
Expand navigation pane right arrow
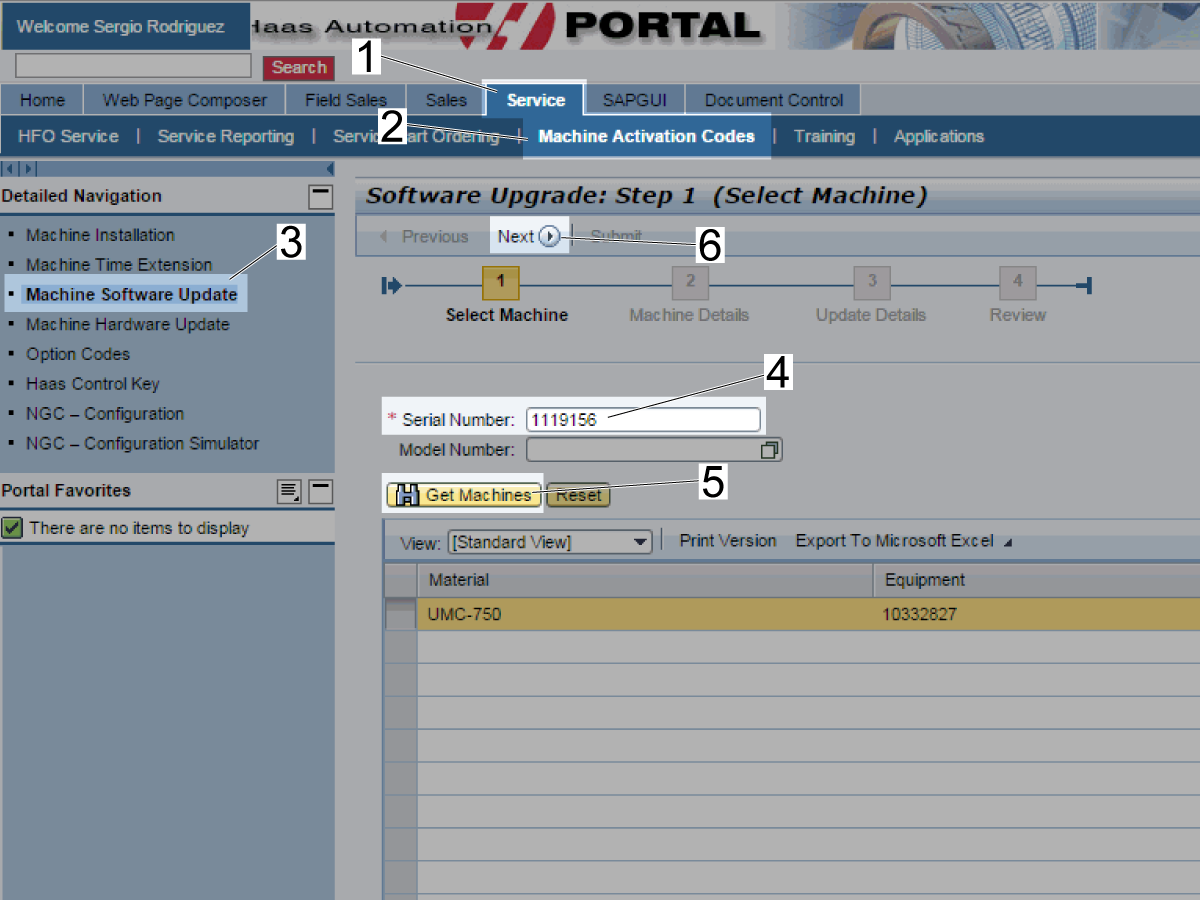coord(29,169)
